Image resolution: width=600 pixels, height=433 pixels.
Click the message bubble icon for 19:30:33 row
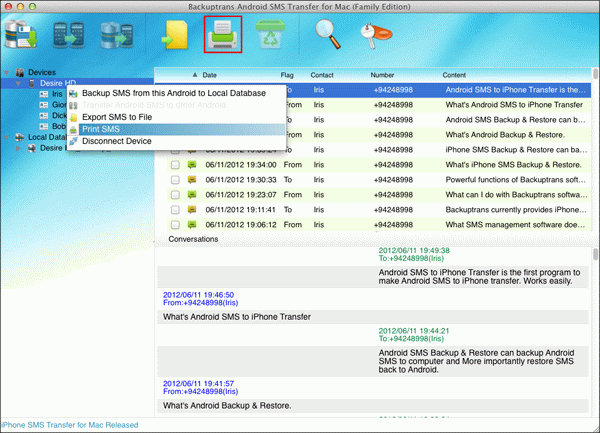(x=192, y=179)
